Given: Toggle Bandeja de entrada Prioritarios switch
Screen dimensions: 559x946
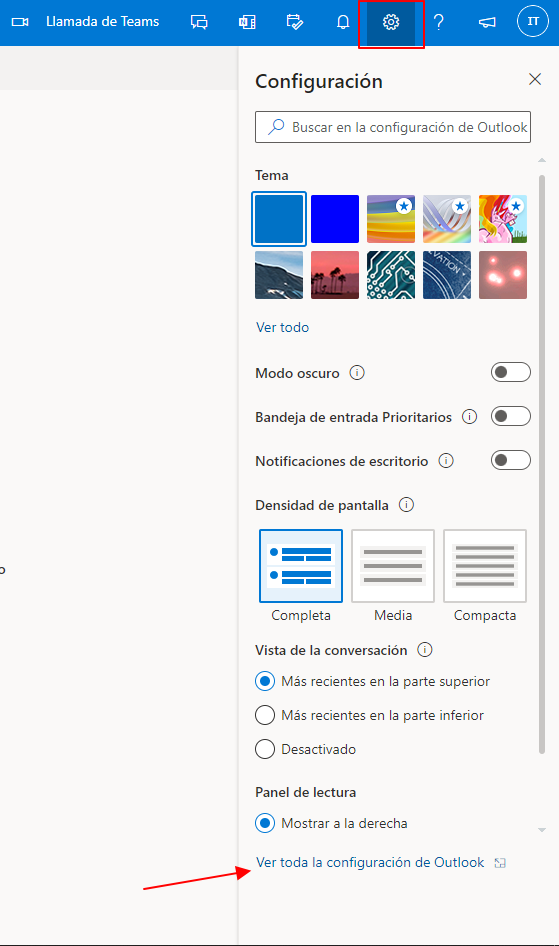Looking at the screenshot, I should click(510, 416).
